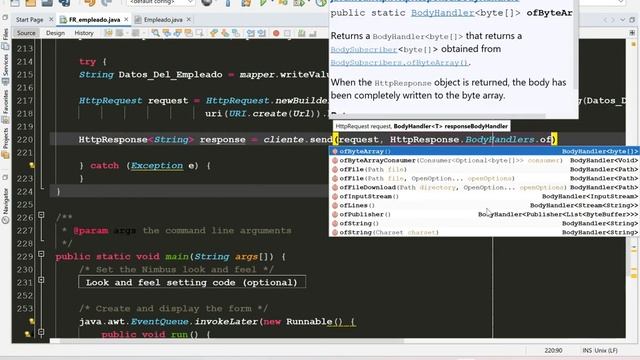Viewport: 640px width, 360px height.
Task: Toggle Bookmark on current line
Action: [x=236, y=33]
